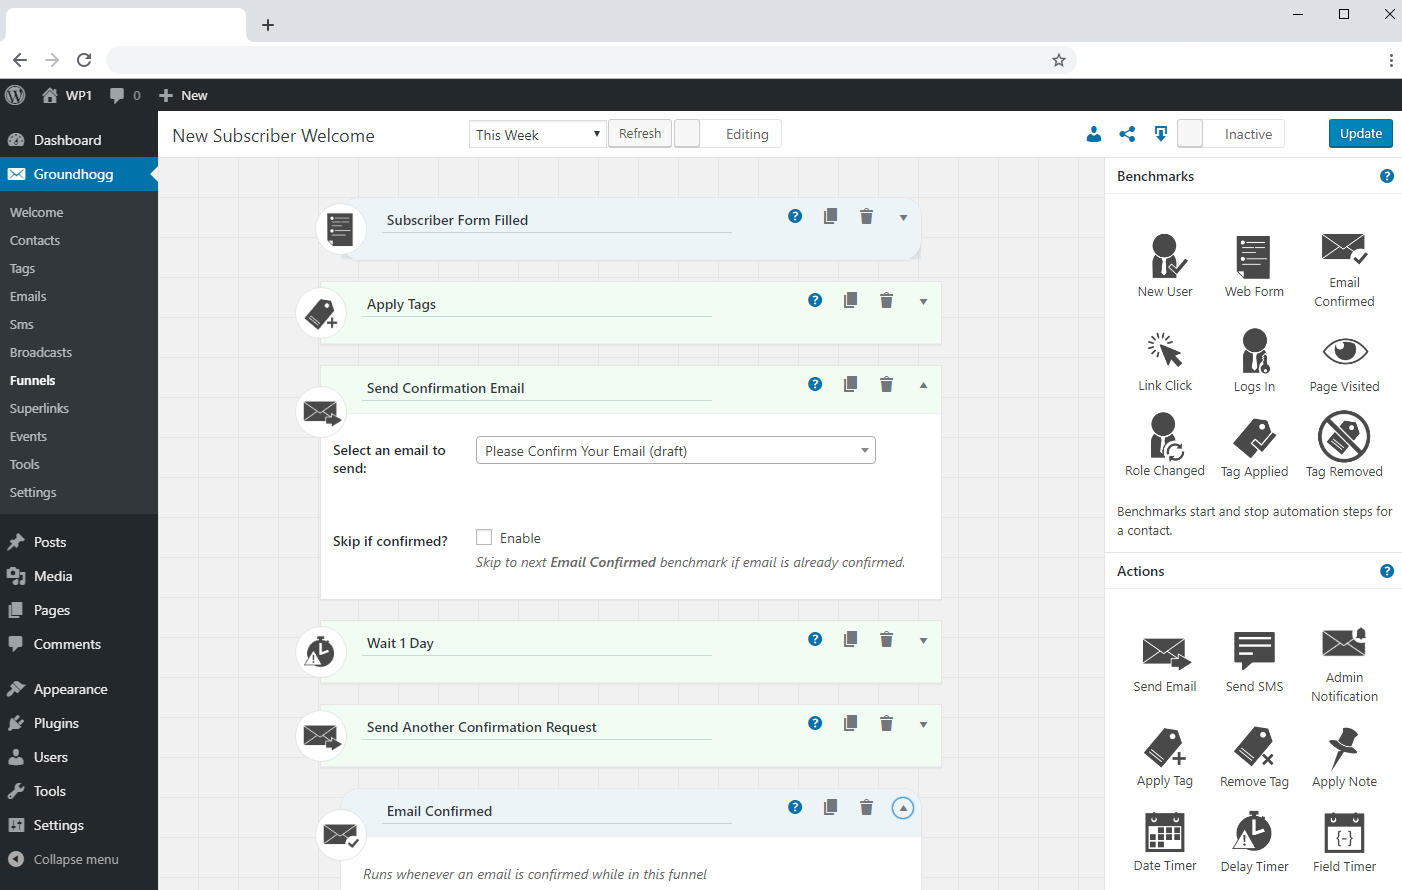The image size is (1402, 890).
Task: Choose the Page Visited eye icon
Action: click(x=1344, y=352)
